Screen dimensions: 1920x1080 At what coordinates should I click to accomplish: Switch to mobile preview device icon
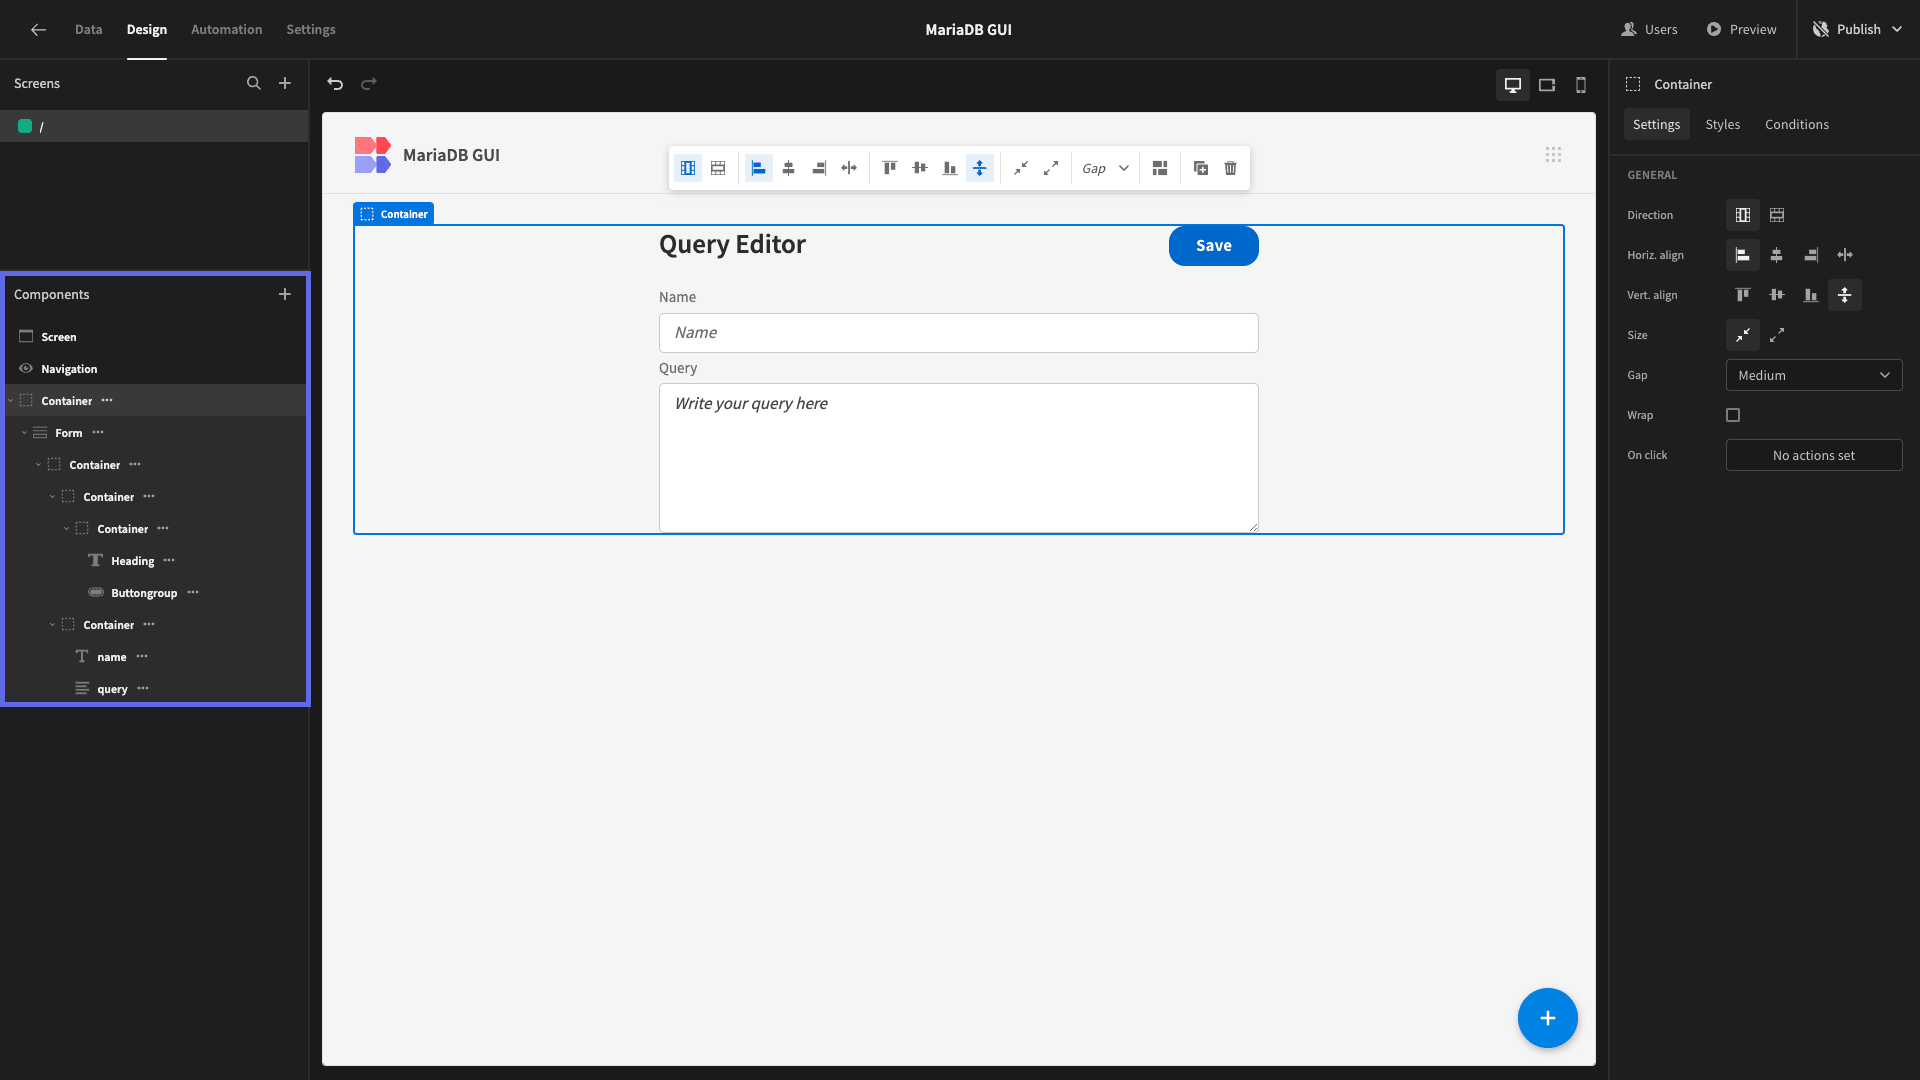(x=1581, y=85)
